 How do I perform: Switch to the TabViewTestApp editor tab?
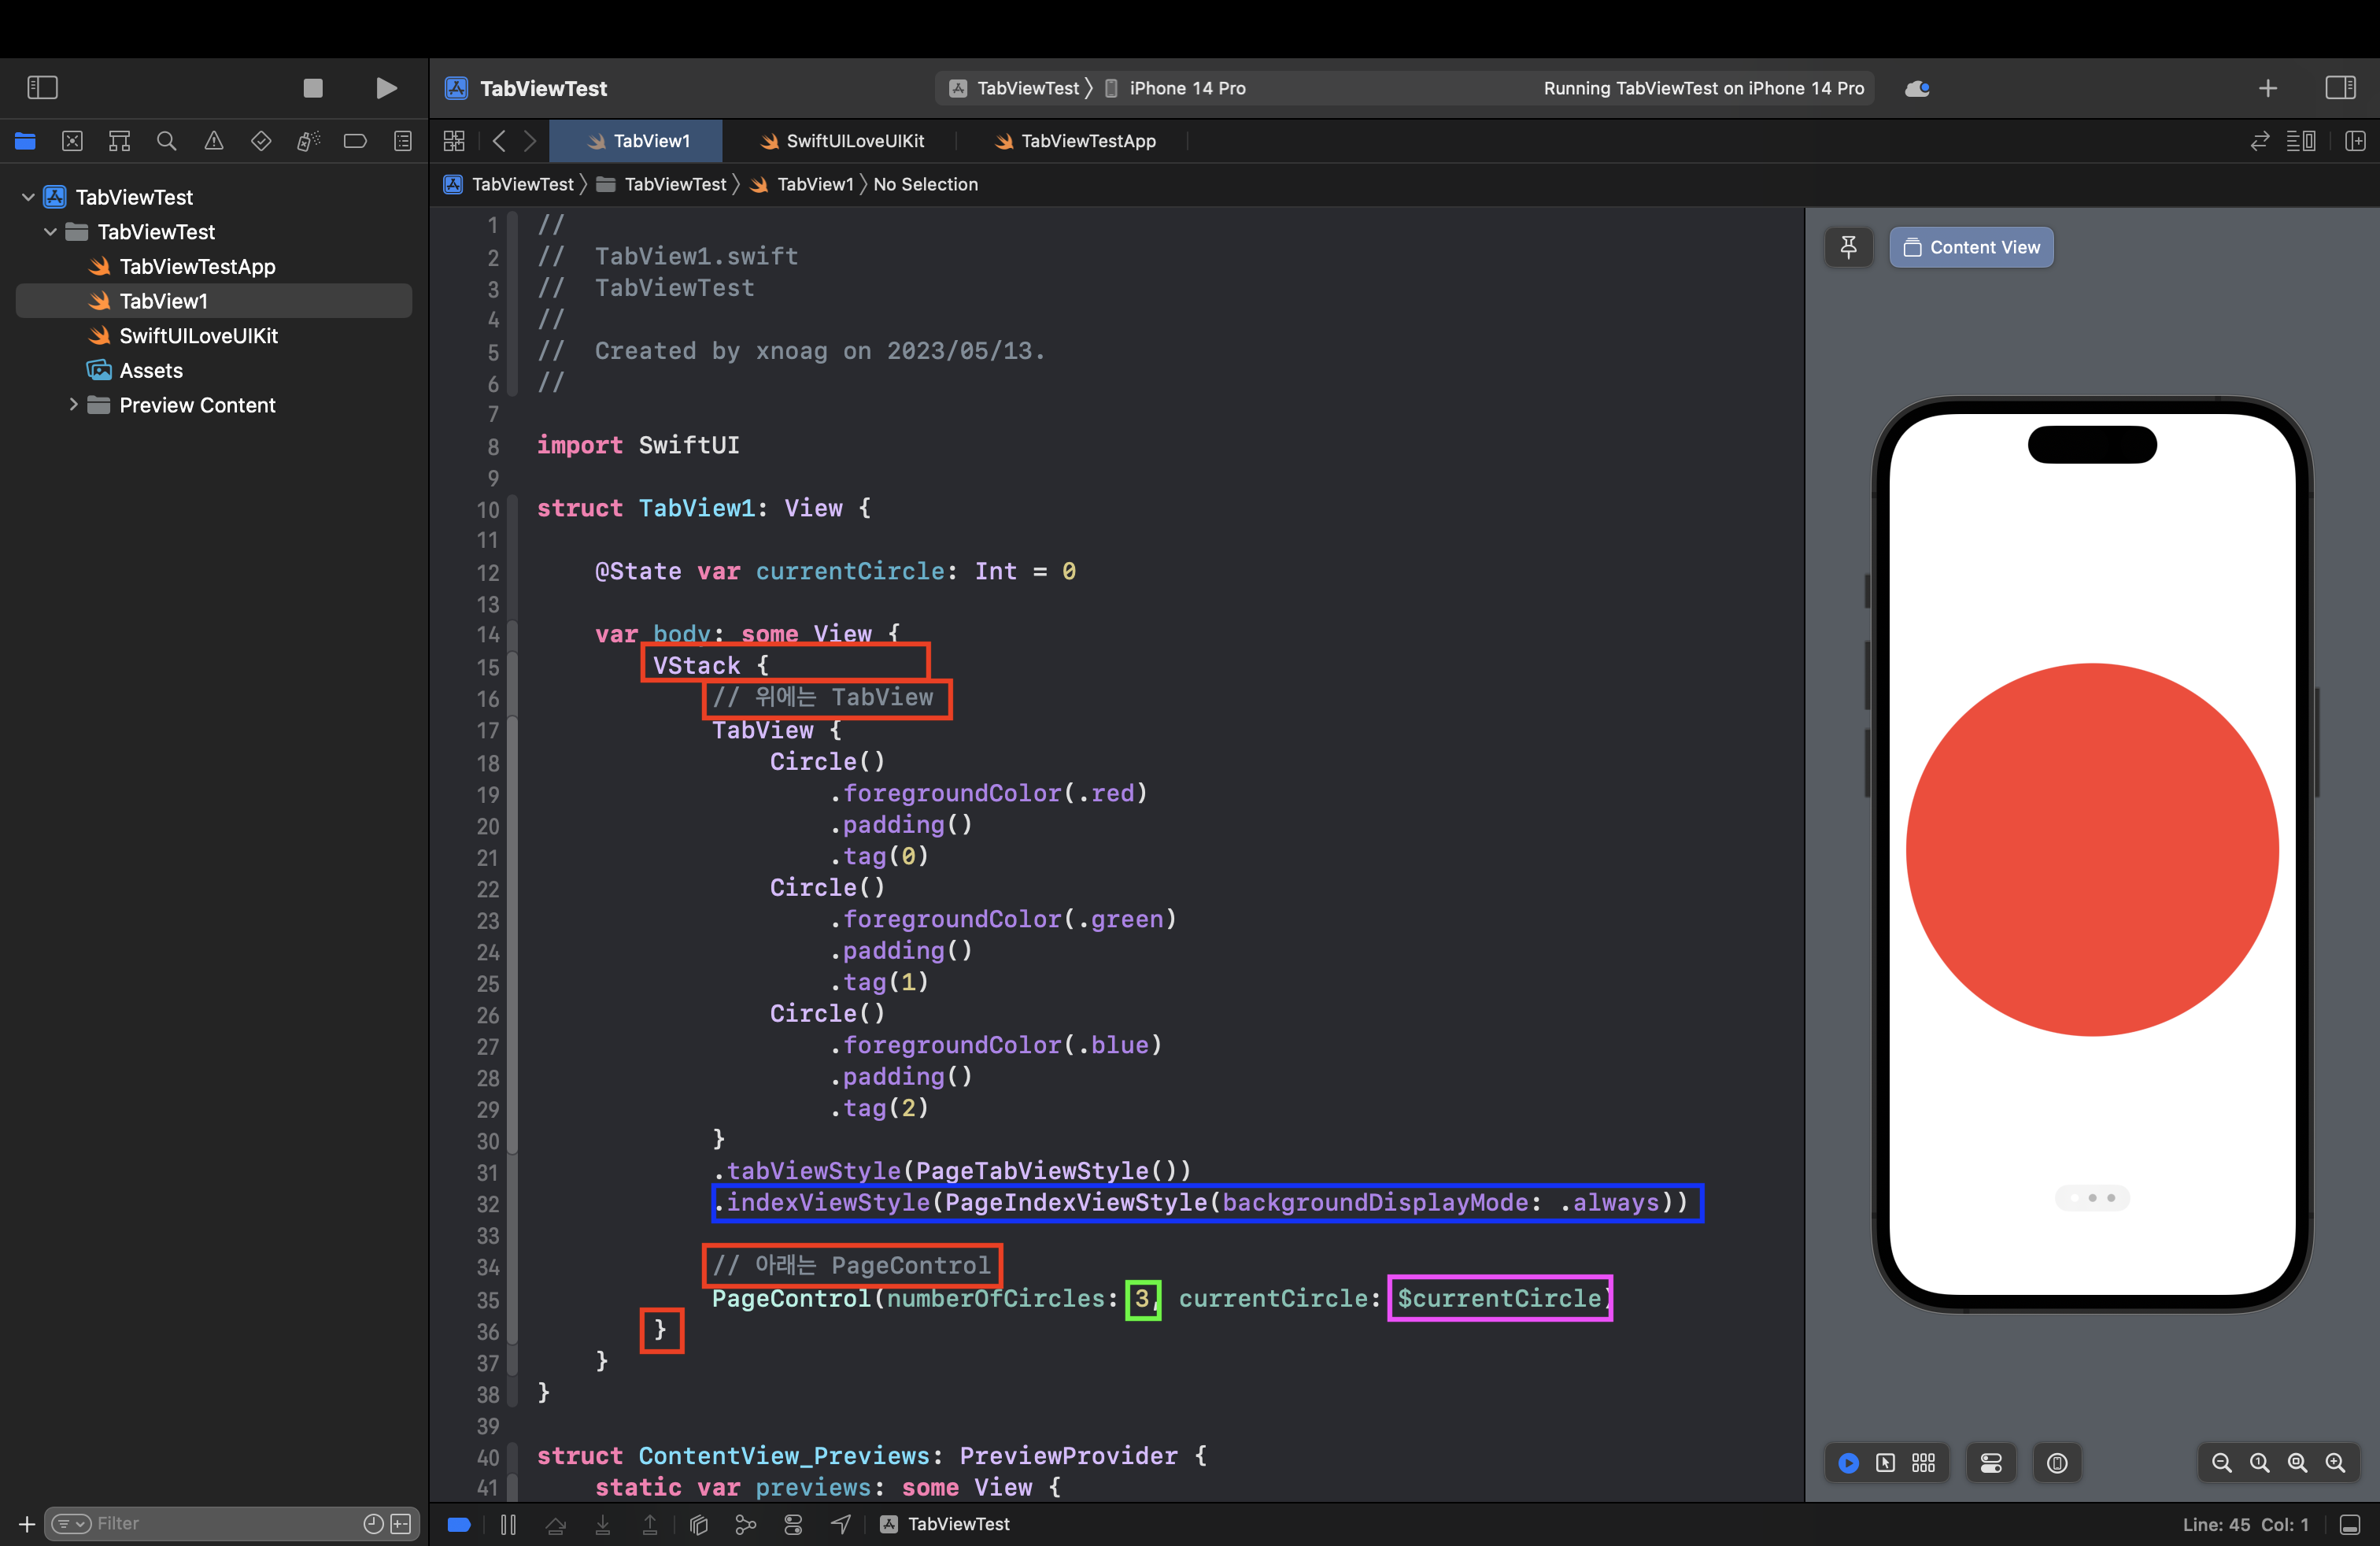(x=1087, y=141)
